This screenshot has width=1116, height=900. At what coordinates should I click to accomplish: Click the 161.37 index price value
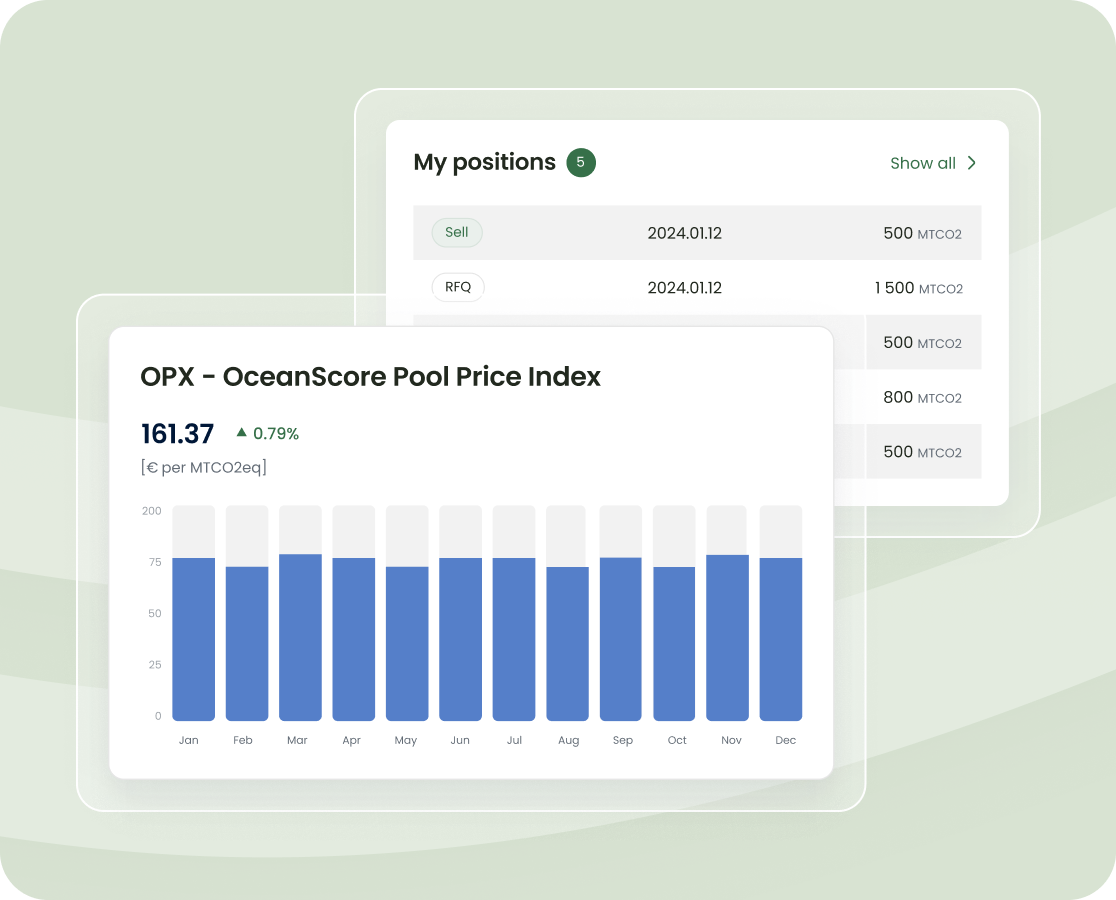177,434
